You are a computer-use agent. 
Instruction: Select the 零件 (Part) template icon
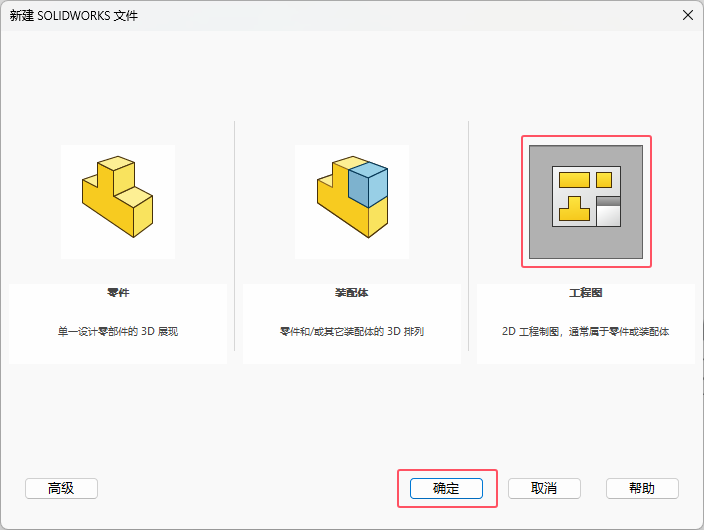[x=118, y=202]
